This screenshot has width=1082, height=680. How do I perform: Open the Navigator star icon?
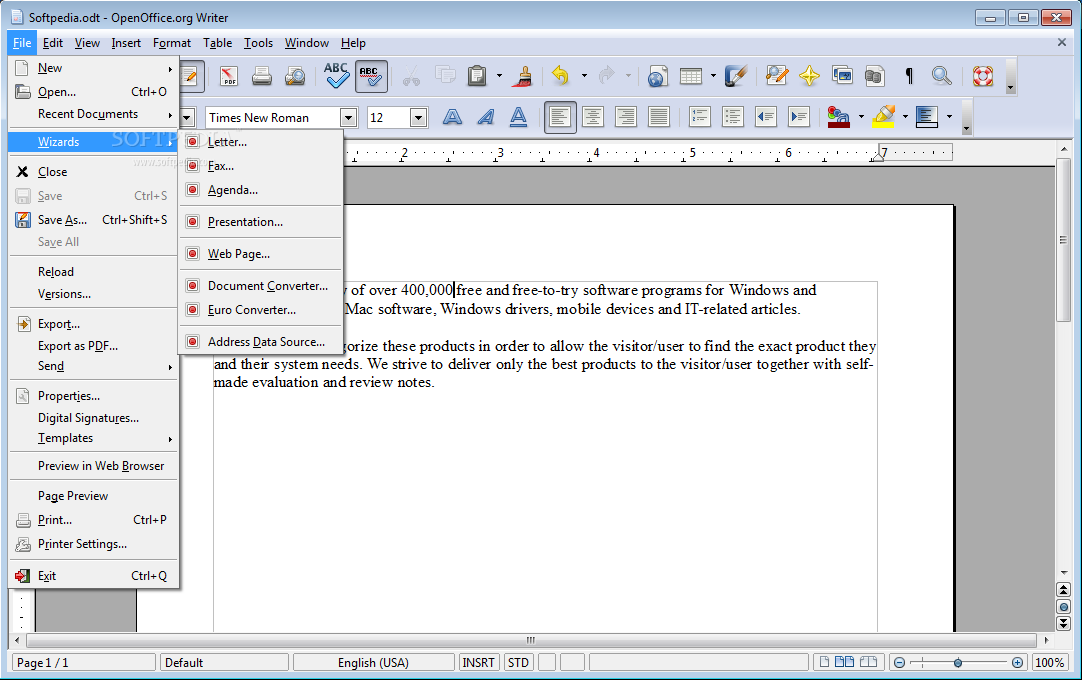pyautogui.click(x=809, y=76)
